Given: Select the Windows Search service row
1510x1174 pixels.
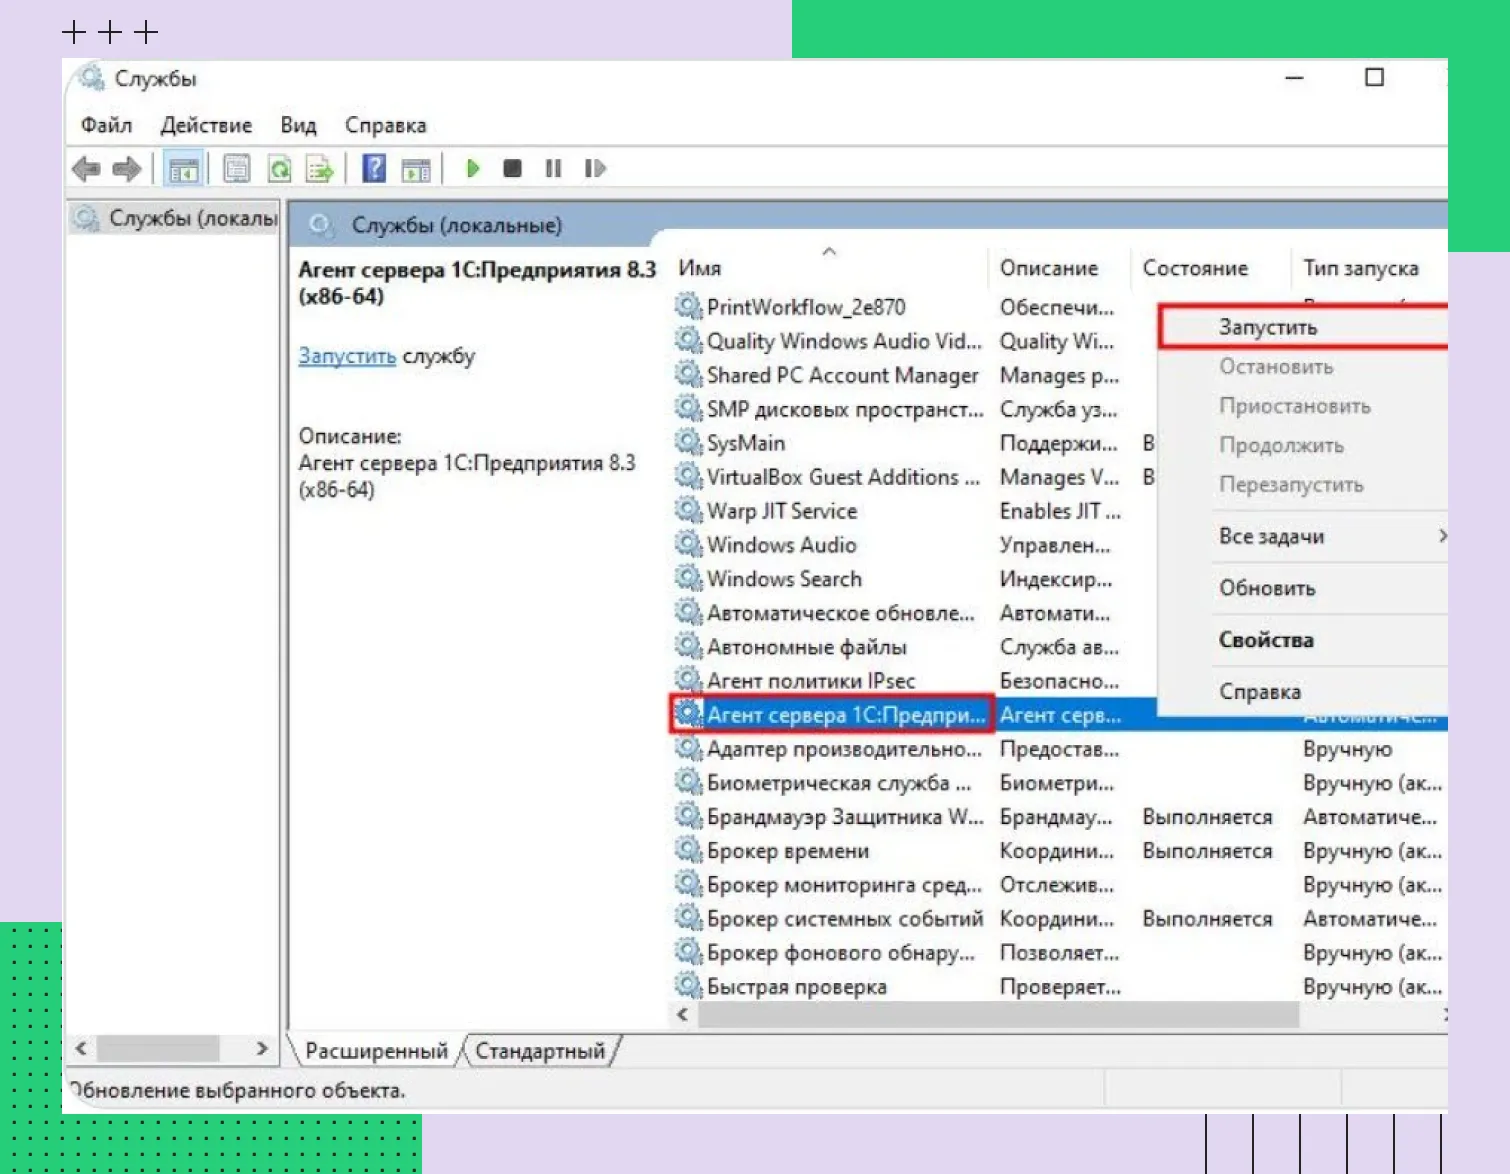Looking at the screenshot, I should pos(784,579).
